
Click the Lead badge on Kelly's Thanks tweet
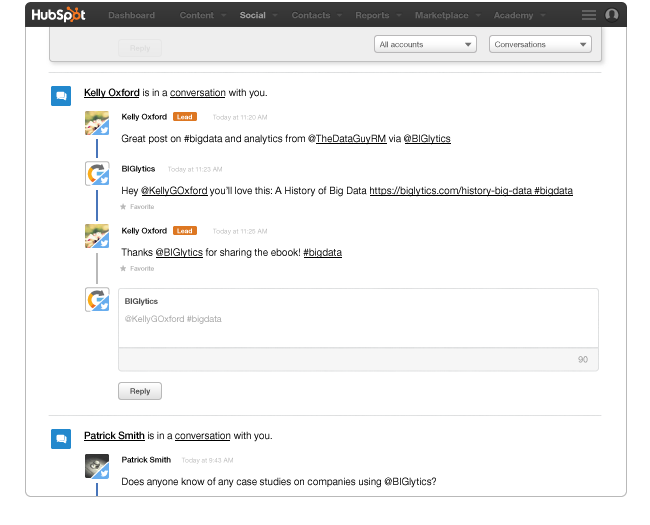(184, 231)
